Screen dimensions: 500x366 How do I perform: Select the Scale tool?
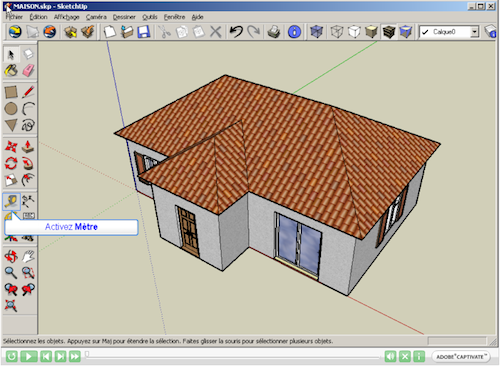(11, 180)
